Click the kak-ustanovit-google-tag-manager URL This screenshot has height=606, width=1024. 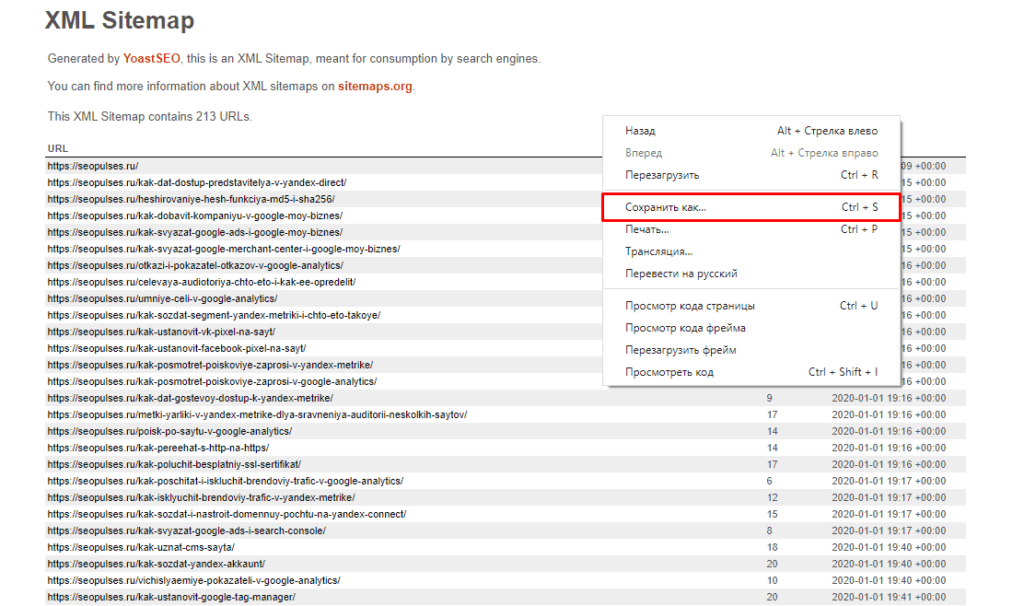[171, 597]
